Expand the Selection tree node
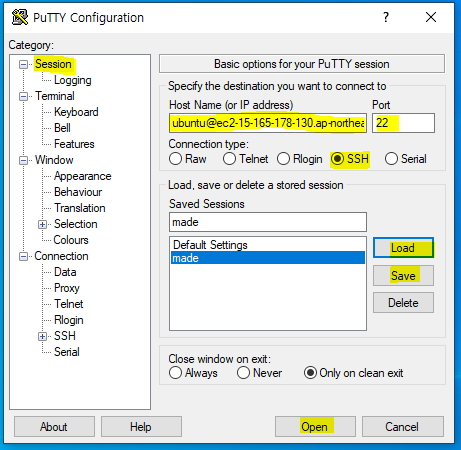Image resolution: width=461 pixels, height=450 pixels. 42,225
